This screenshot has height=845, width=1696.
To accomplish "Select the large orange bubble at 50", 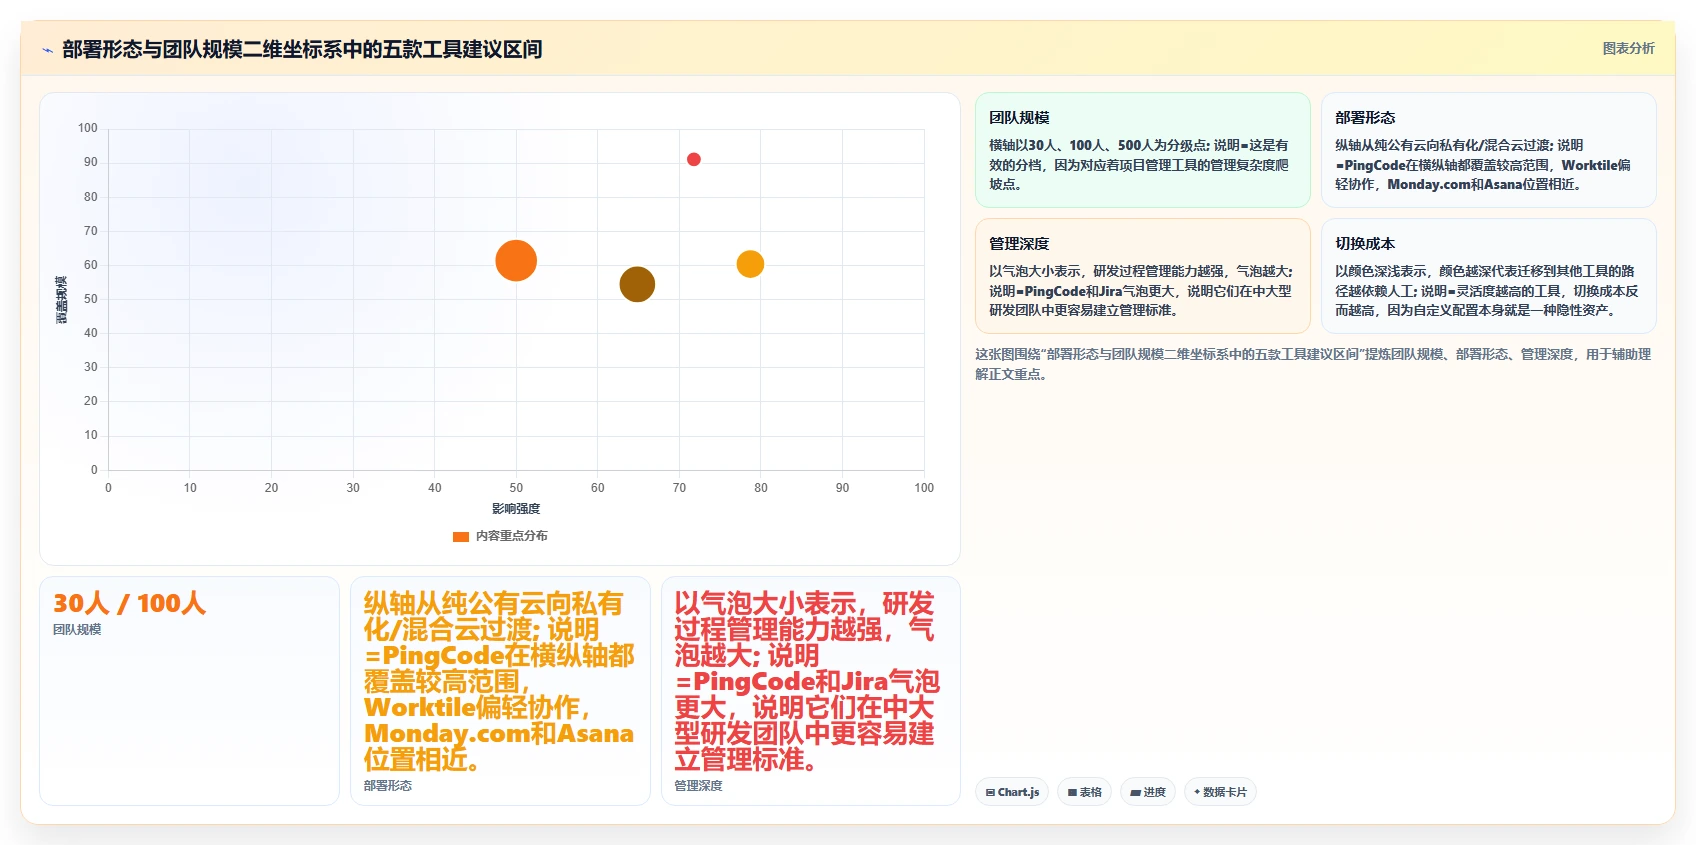I will [516, 261].
